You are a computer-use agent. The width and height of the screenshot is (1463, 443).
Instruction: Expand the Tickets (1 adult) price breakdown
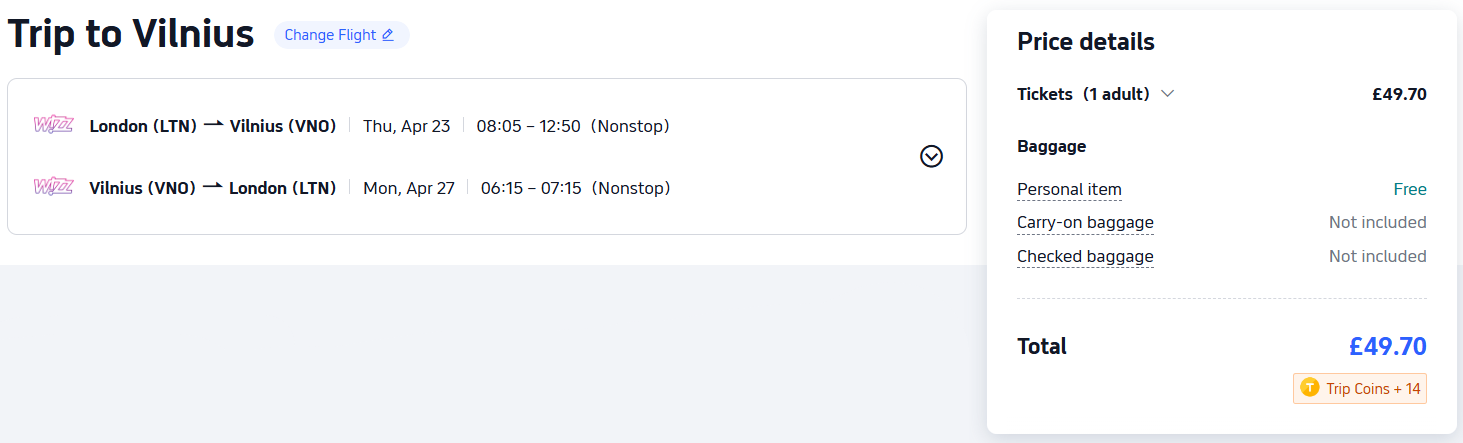[x=1167, y=94]
